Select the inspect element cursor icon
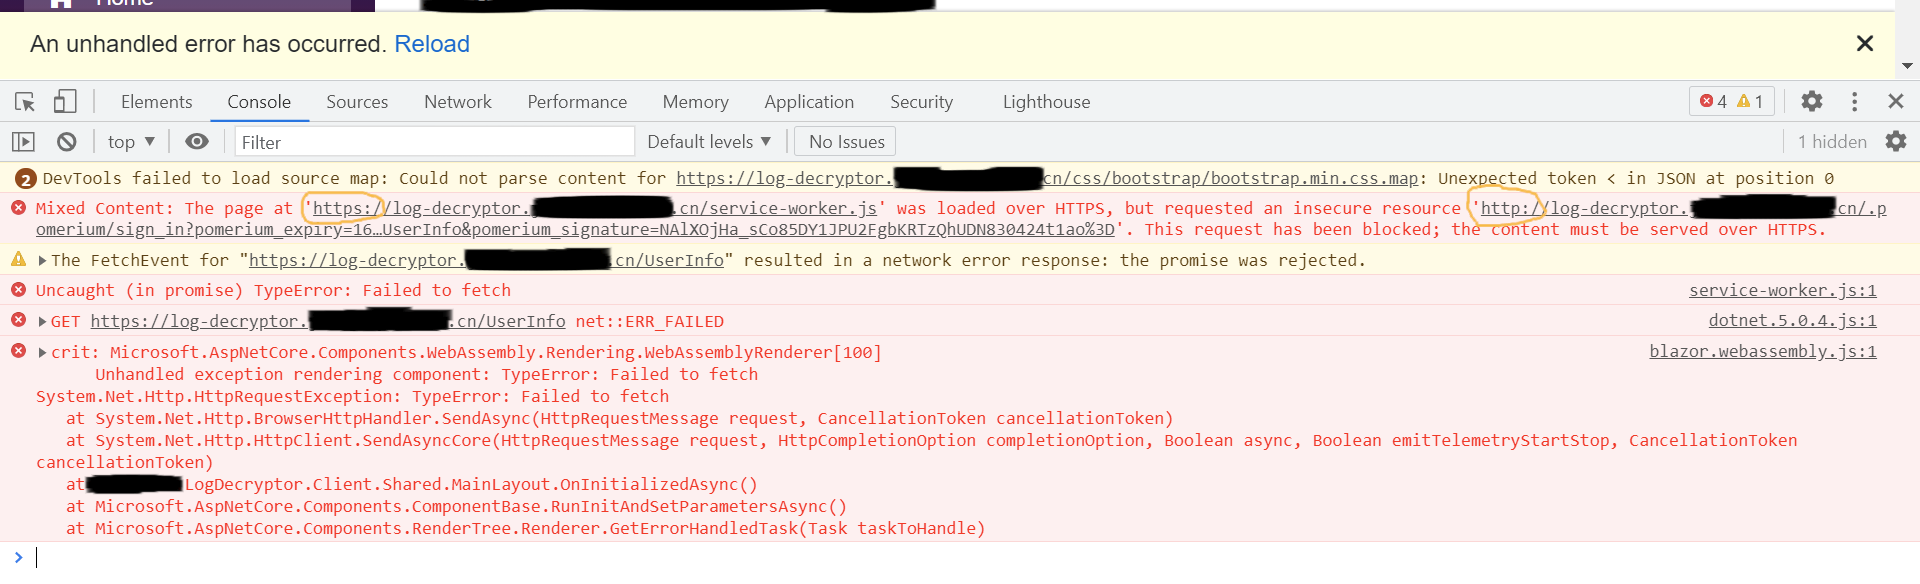The width and height of the screenshot is (1920, 584). pos(24,101)
